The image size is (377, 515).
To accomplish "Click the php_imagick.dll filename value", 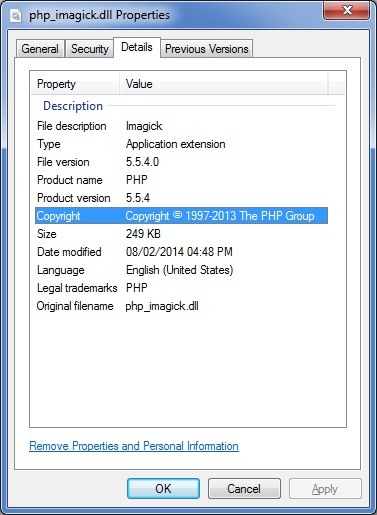I will [162, 306].
